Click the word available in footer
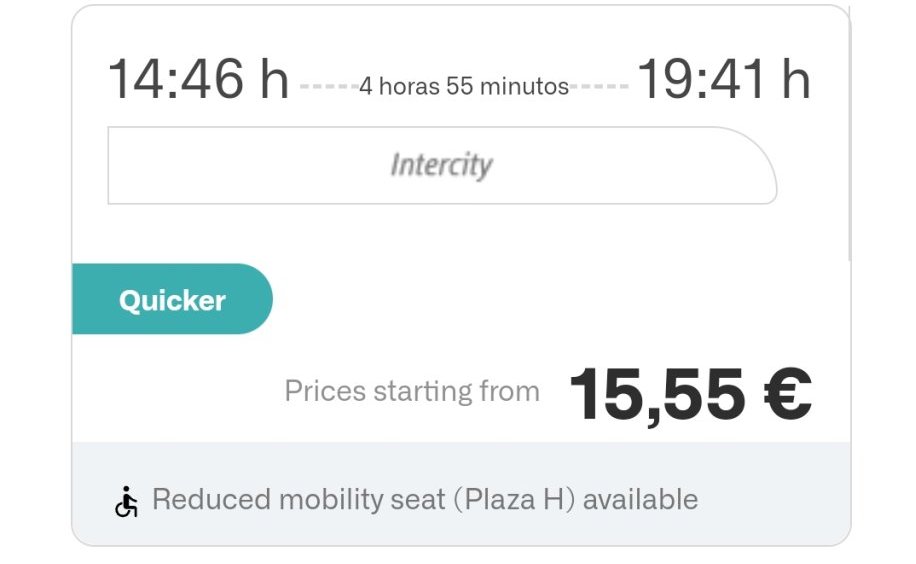 [640, 499]
